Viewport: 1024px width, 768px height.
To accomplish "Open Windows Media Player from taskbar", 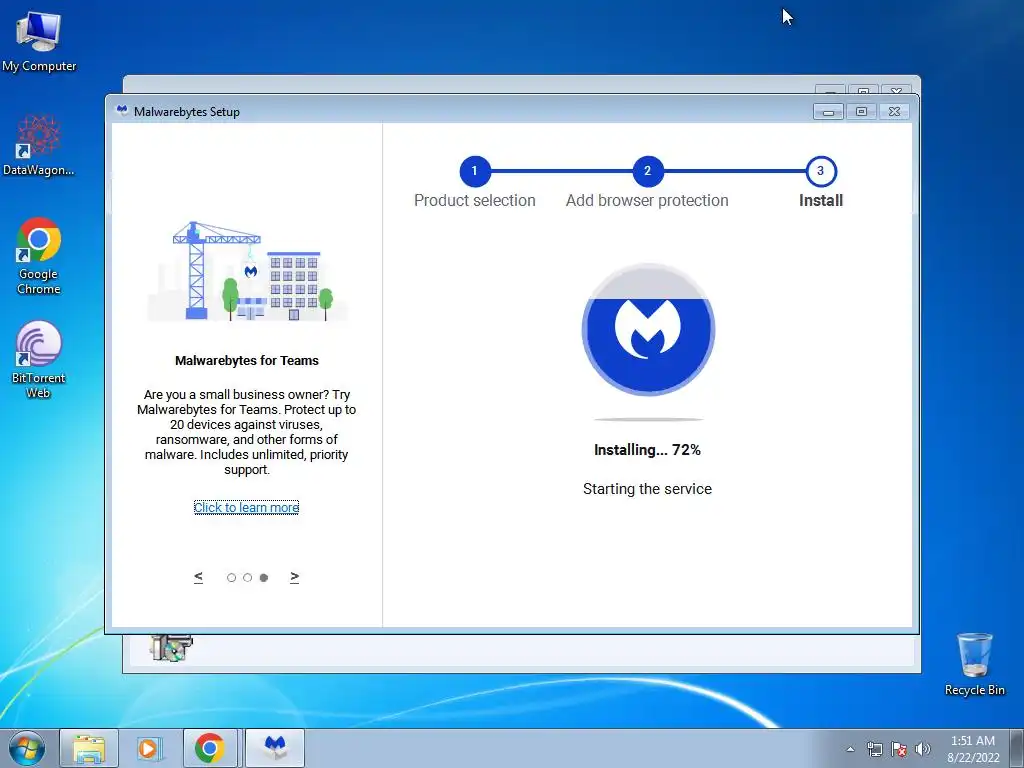I will pyautogui.click(x=149, y=748).
